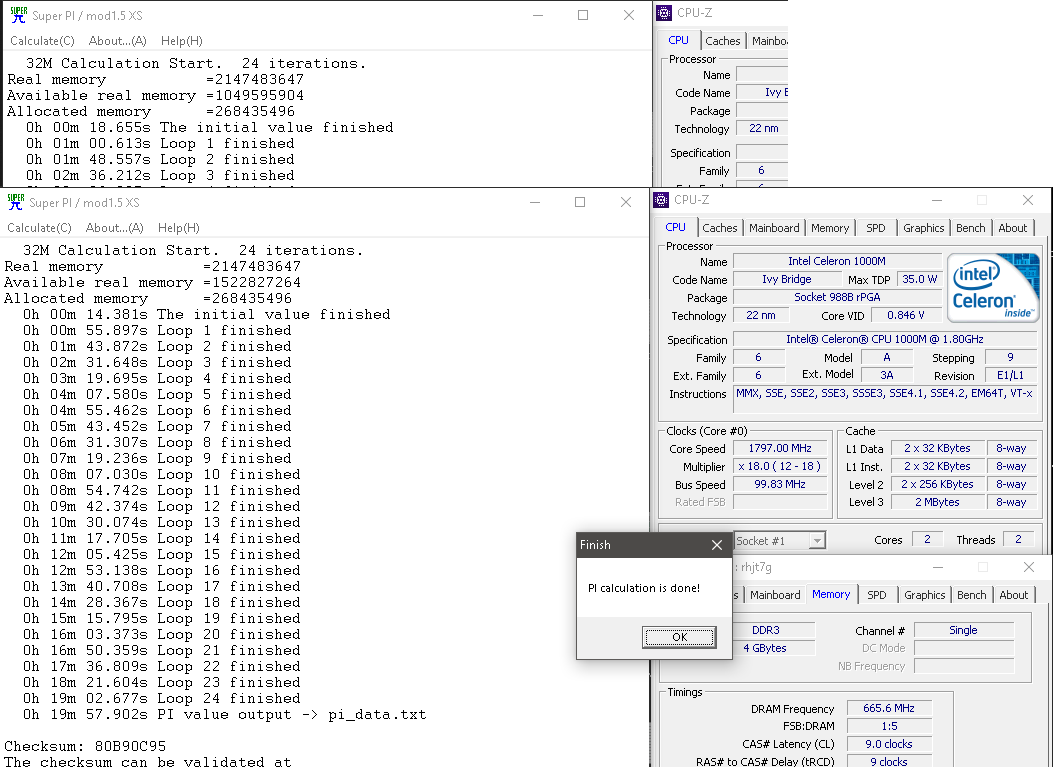The width and height of the screenshot is (1053, 767).
Task: Open Socket #1 processor selection dropdown
Action: tap(817, 541)
